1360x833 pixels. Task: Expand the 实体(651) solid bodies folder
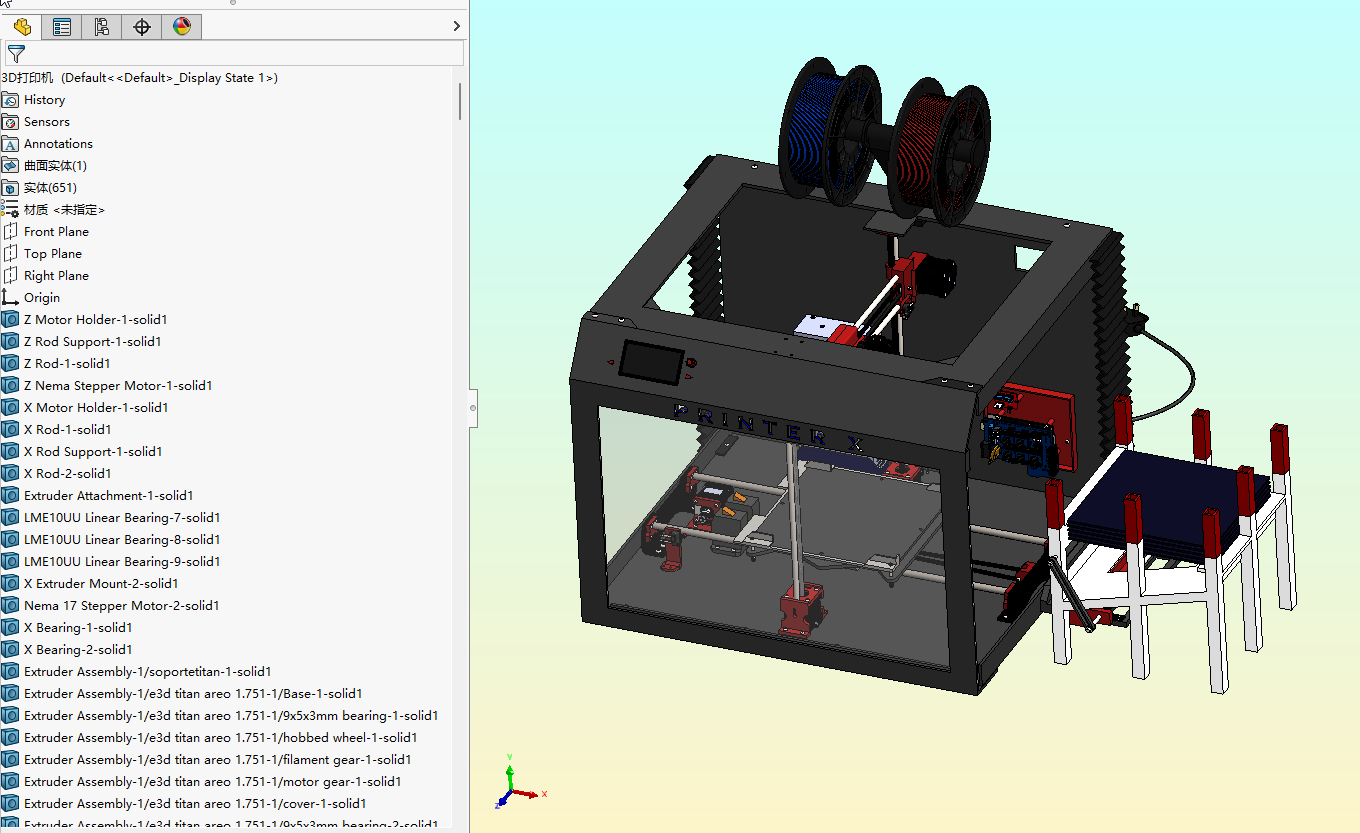pyautogui.click(x=50, y=188)
